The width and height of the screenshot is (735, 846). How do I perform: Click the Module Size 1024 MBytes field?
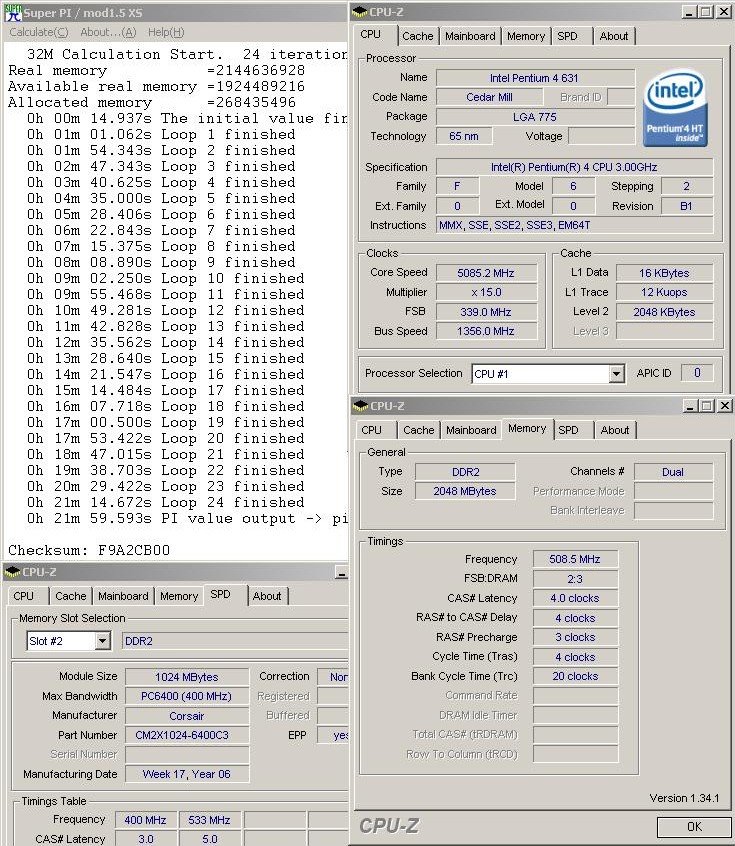[x=187, y=677]
